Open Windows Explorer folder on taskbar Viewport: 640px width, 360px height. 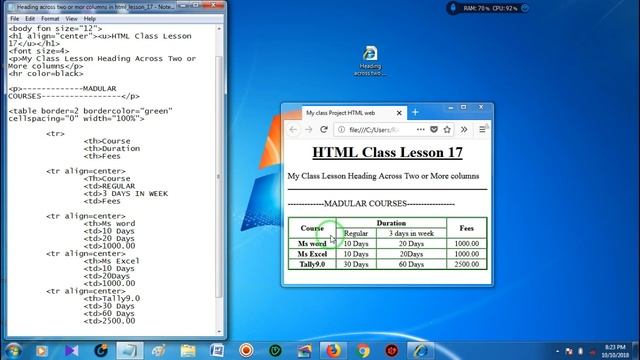point(188,351)
